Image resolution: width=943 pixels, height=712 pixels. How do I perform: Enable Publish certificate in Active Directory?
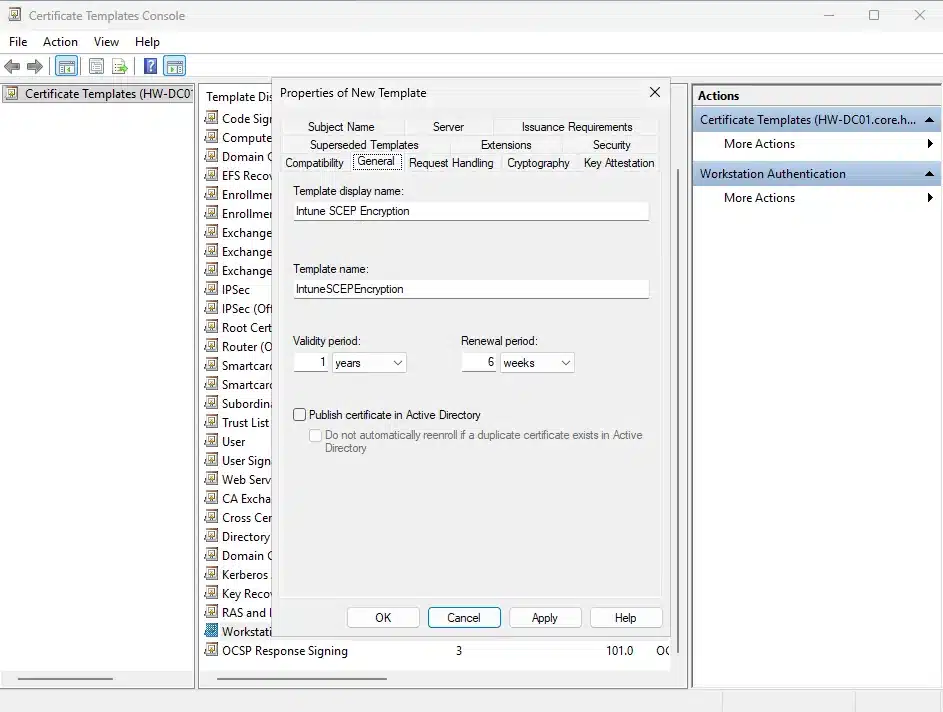(x=300, y=415)
